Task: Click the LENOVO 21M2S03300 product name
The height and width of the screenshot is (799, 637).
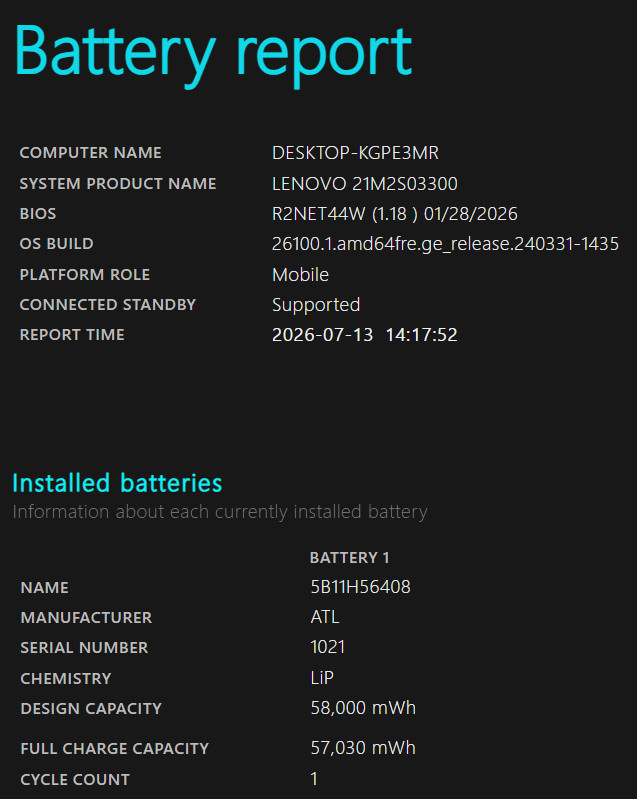Action: click(365, 183)
